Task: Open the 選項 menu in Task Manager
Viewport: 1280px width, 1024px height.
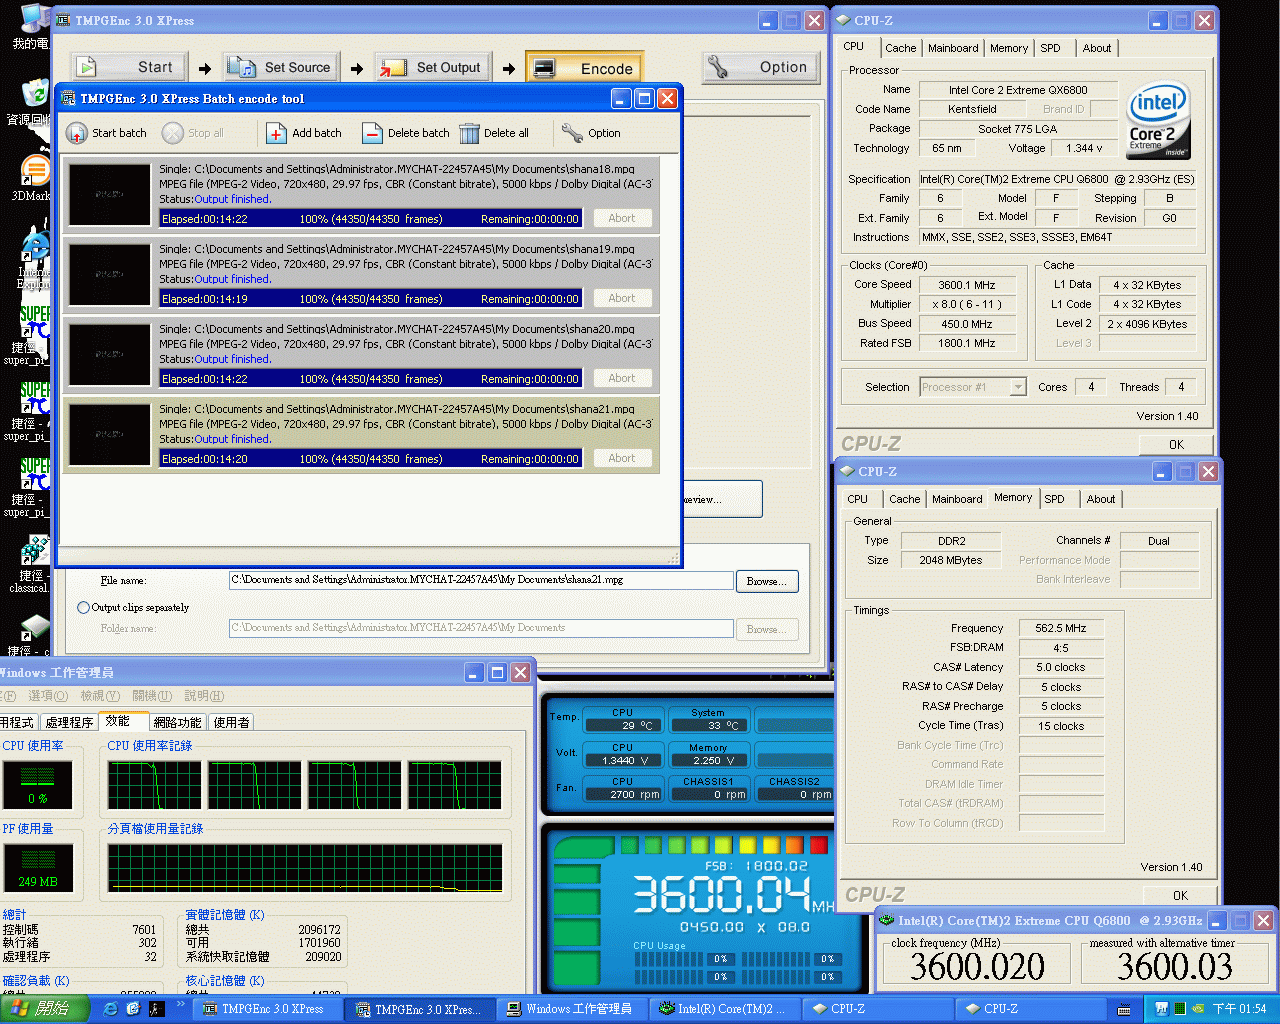Action: (47, 696)
